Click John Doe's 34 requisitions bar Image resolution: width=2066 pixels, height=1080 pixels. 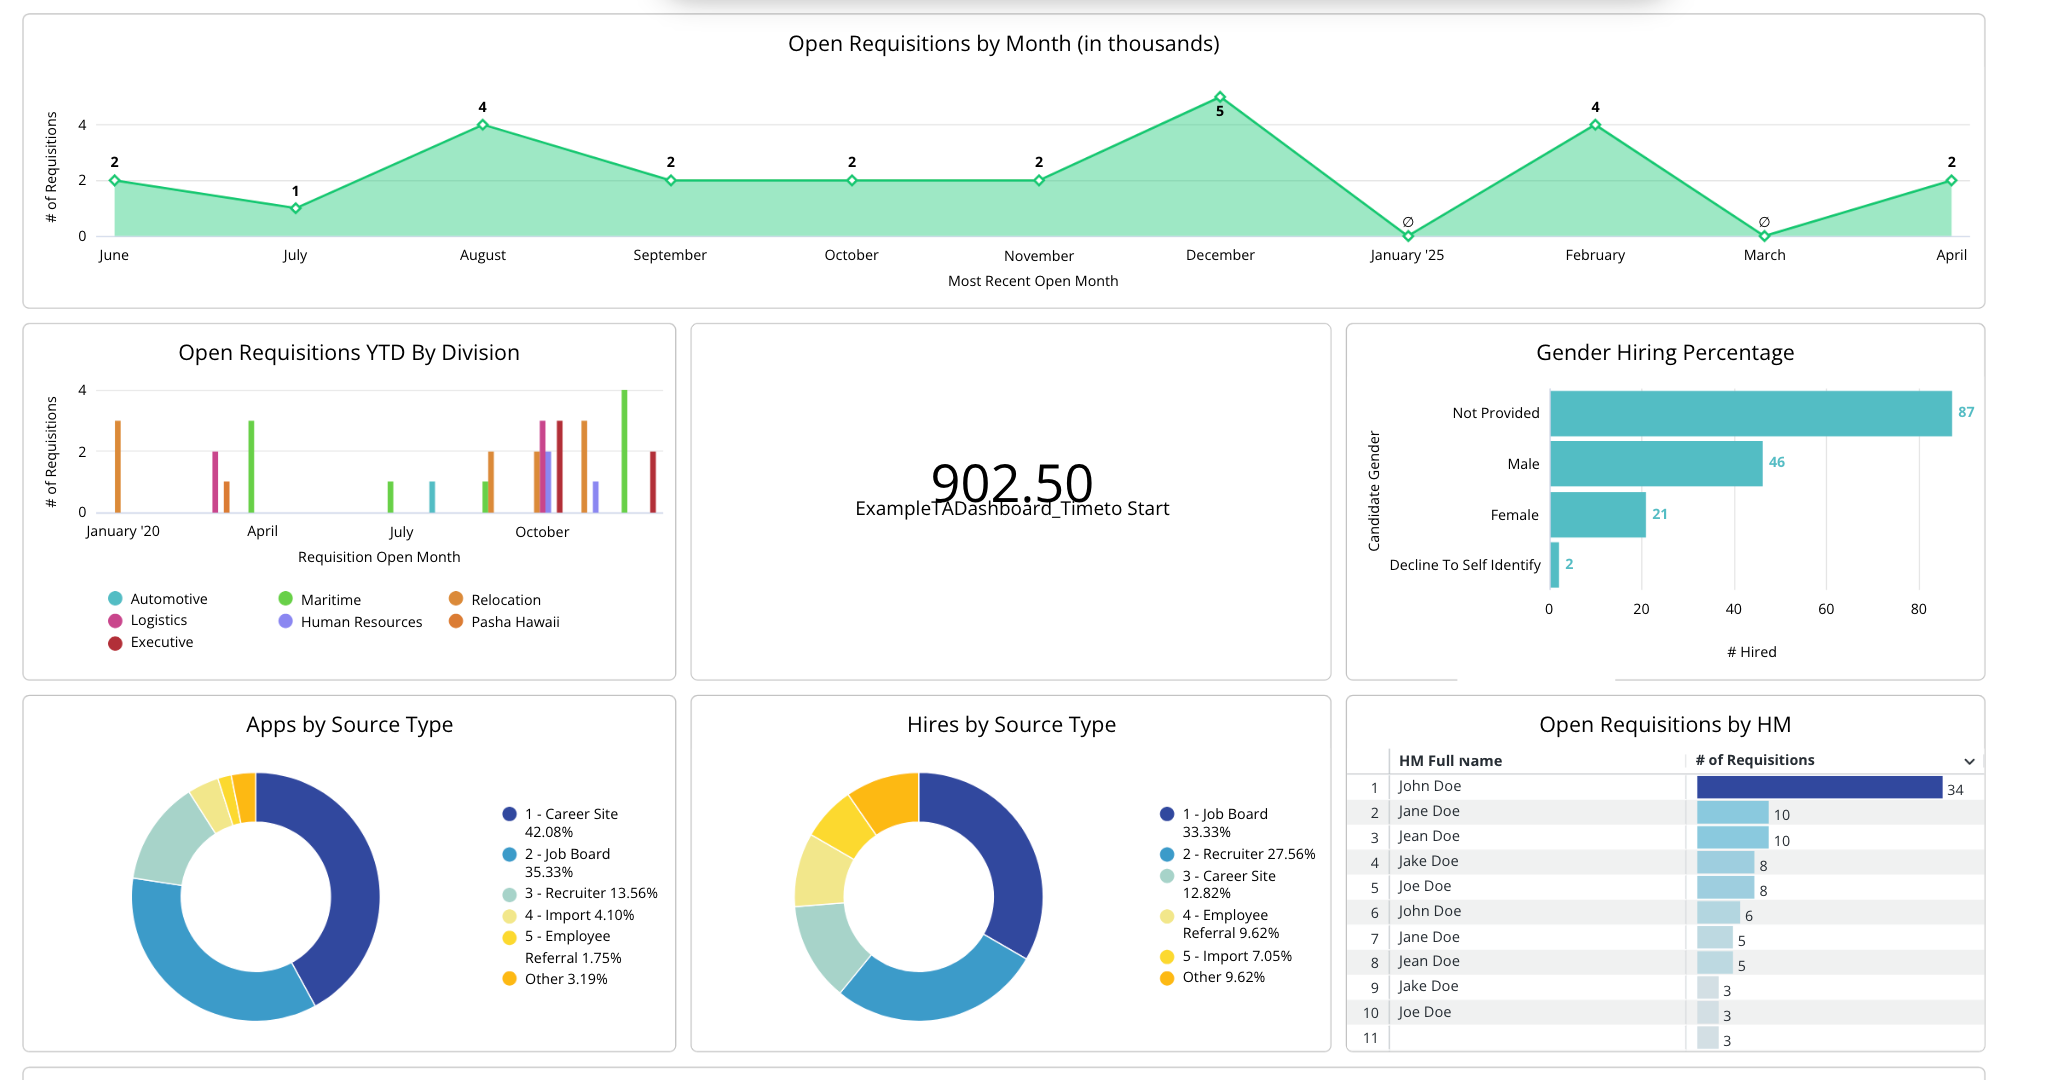(1819, 788)
